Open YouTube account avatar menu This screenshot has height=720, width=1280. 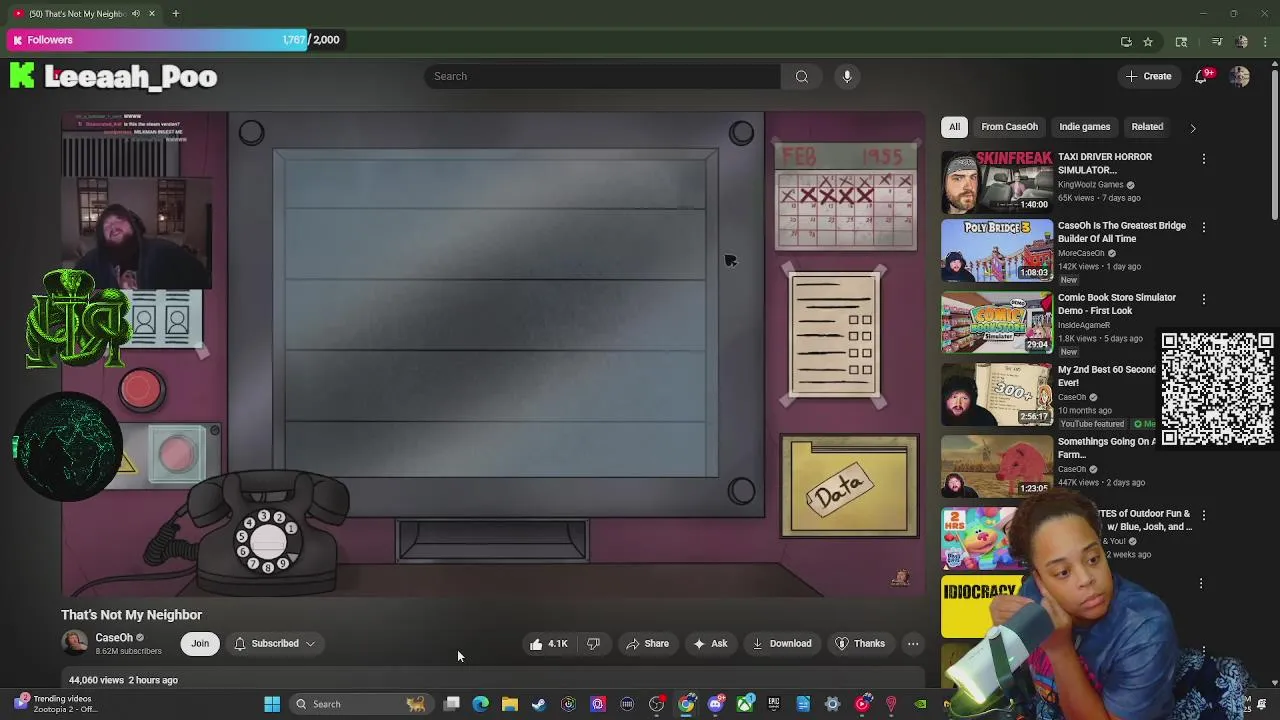click(1240, 77)
